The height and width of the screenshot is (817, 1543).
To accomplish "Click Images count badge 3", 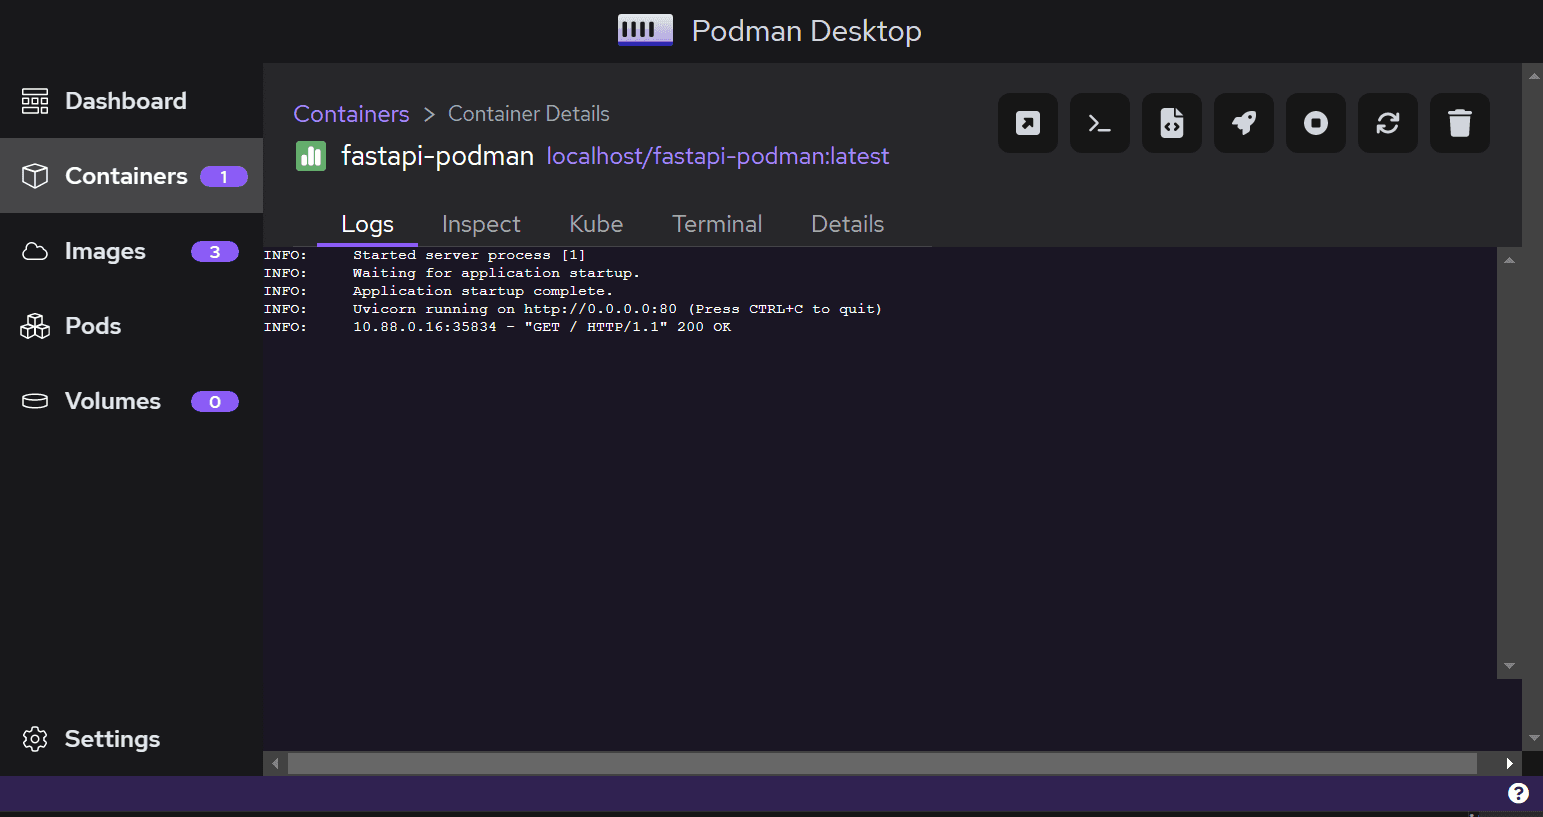I will pyautogui.click(x=215, y=251).
